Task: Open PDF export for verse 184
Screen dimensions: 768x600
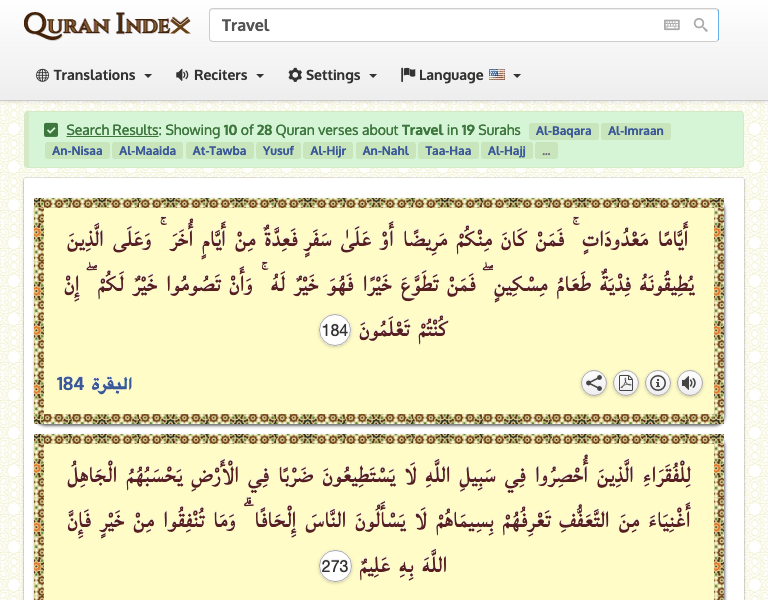Action: (626, 383)
